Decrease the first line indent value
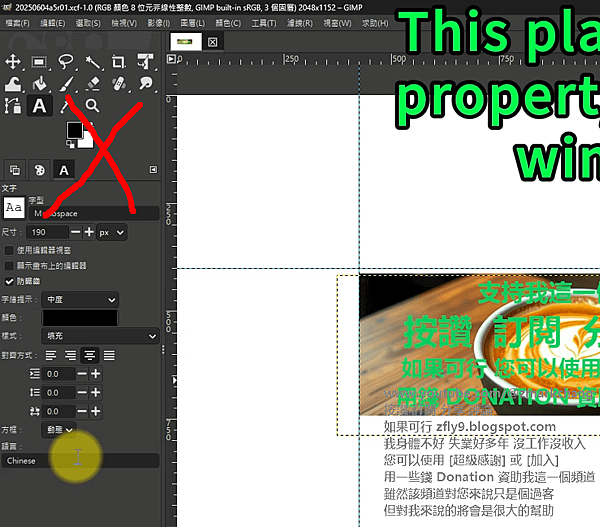 point(82,374)
